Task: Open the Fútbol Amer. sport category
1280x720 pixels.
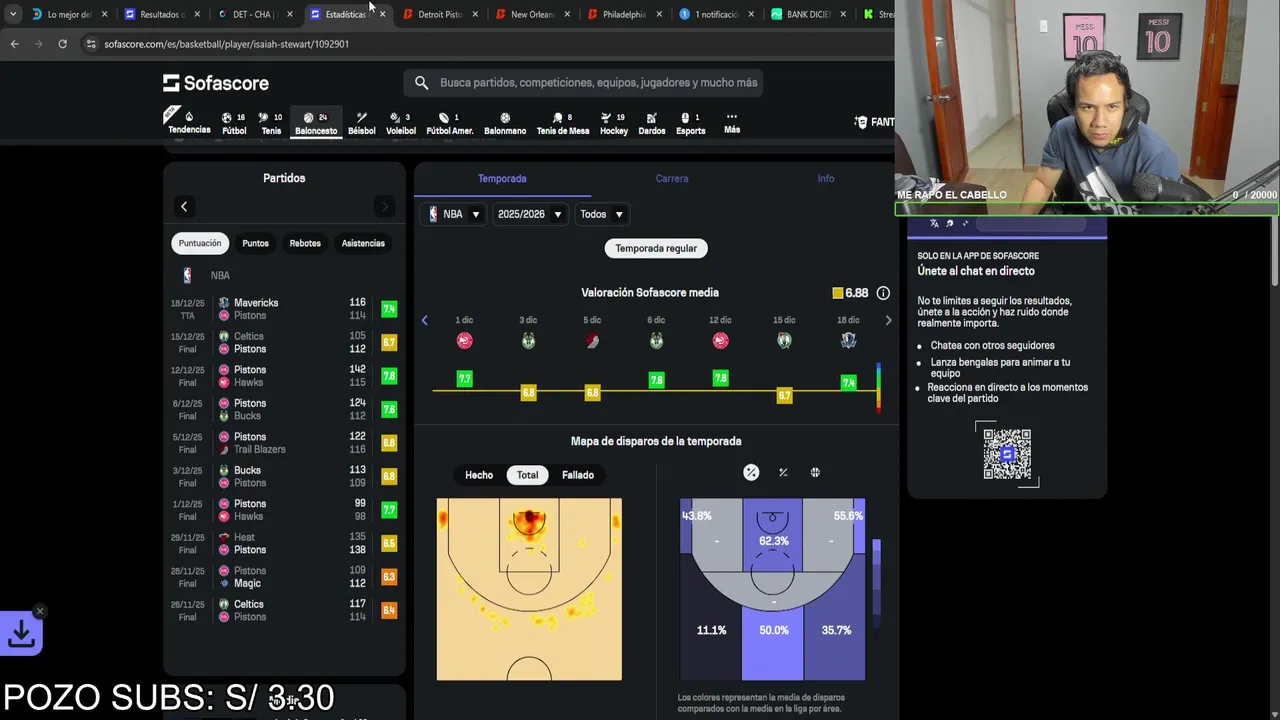Action: click(x=450, y=123)
